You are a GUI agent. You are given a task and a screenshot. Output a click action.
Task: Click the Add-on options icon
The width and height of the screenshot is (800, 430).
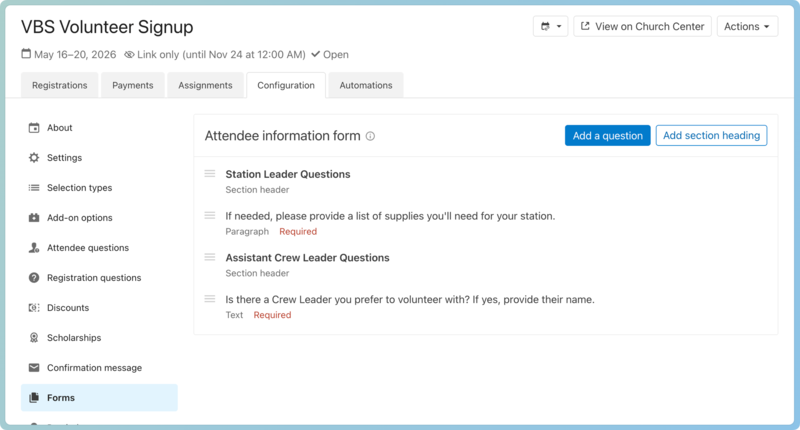tap(34, 218)
